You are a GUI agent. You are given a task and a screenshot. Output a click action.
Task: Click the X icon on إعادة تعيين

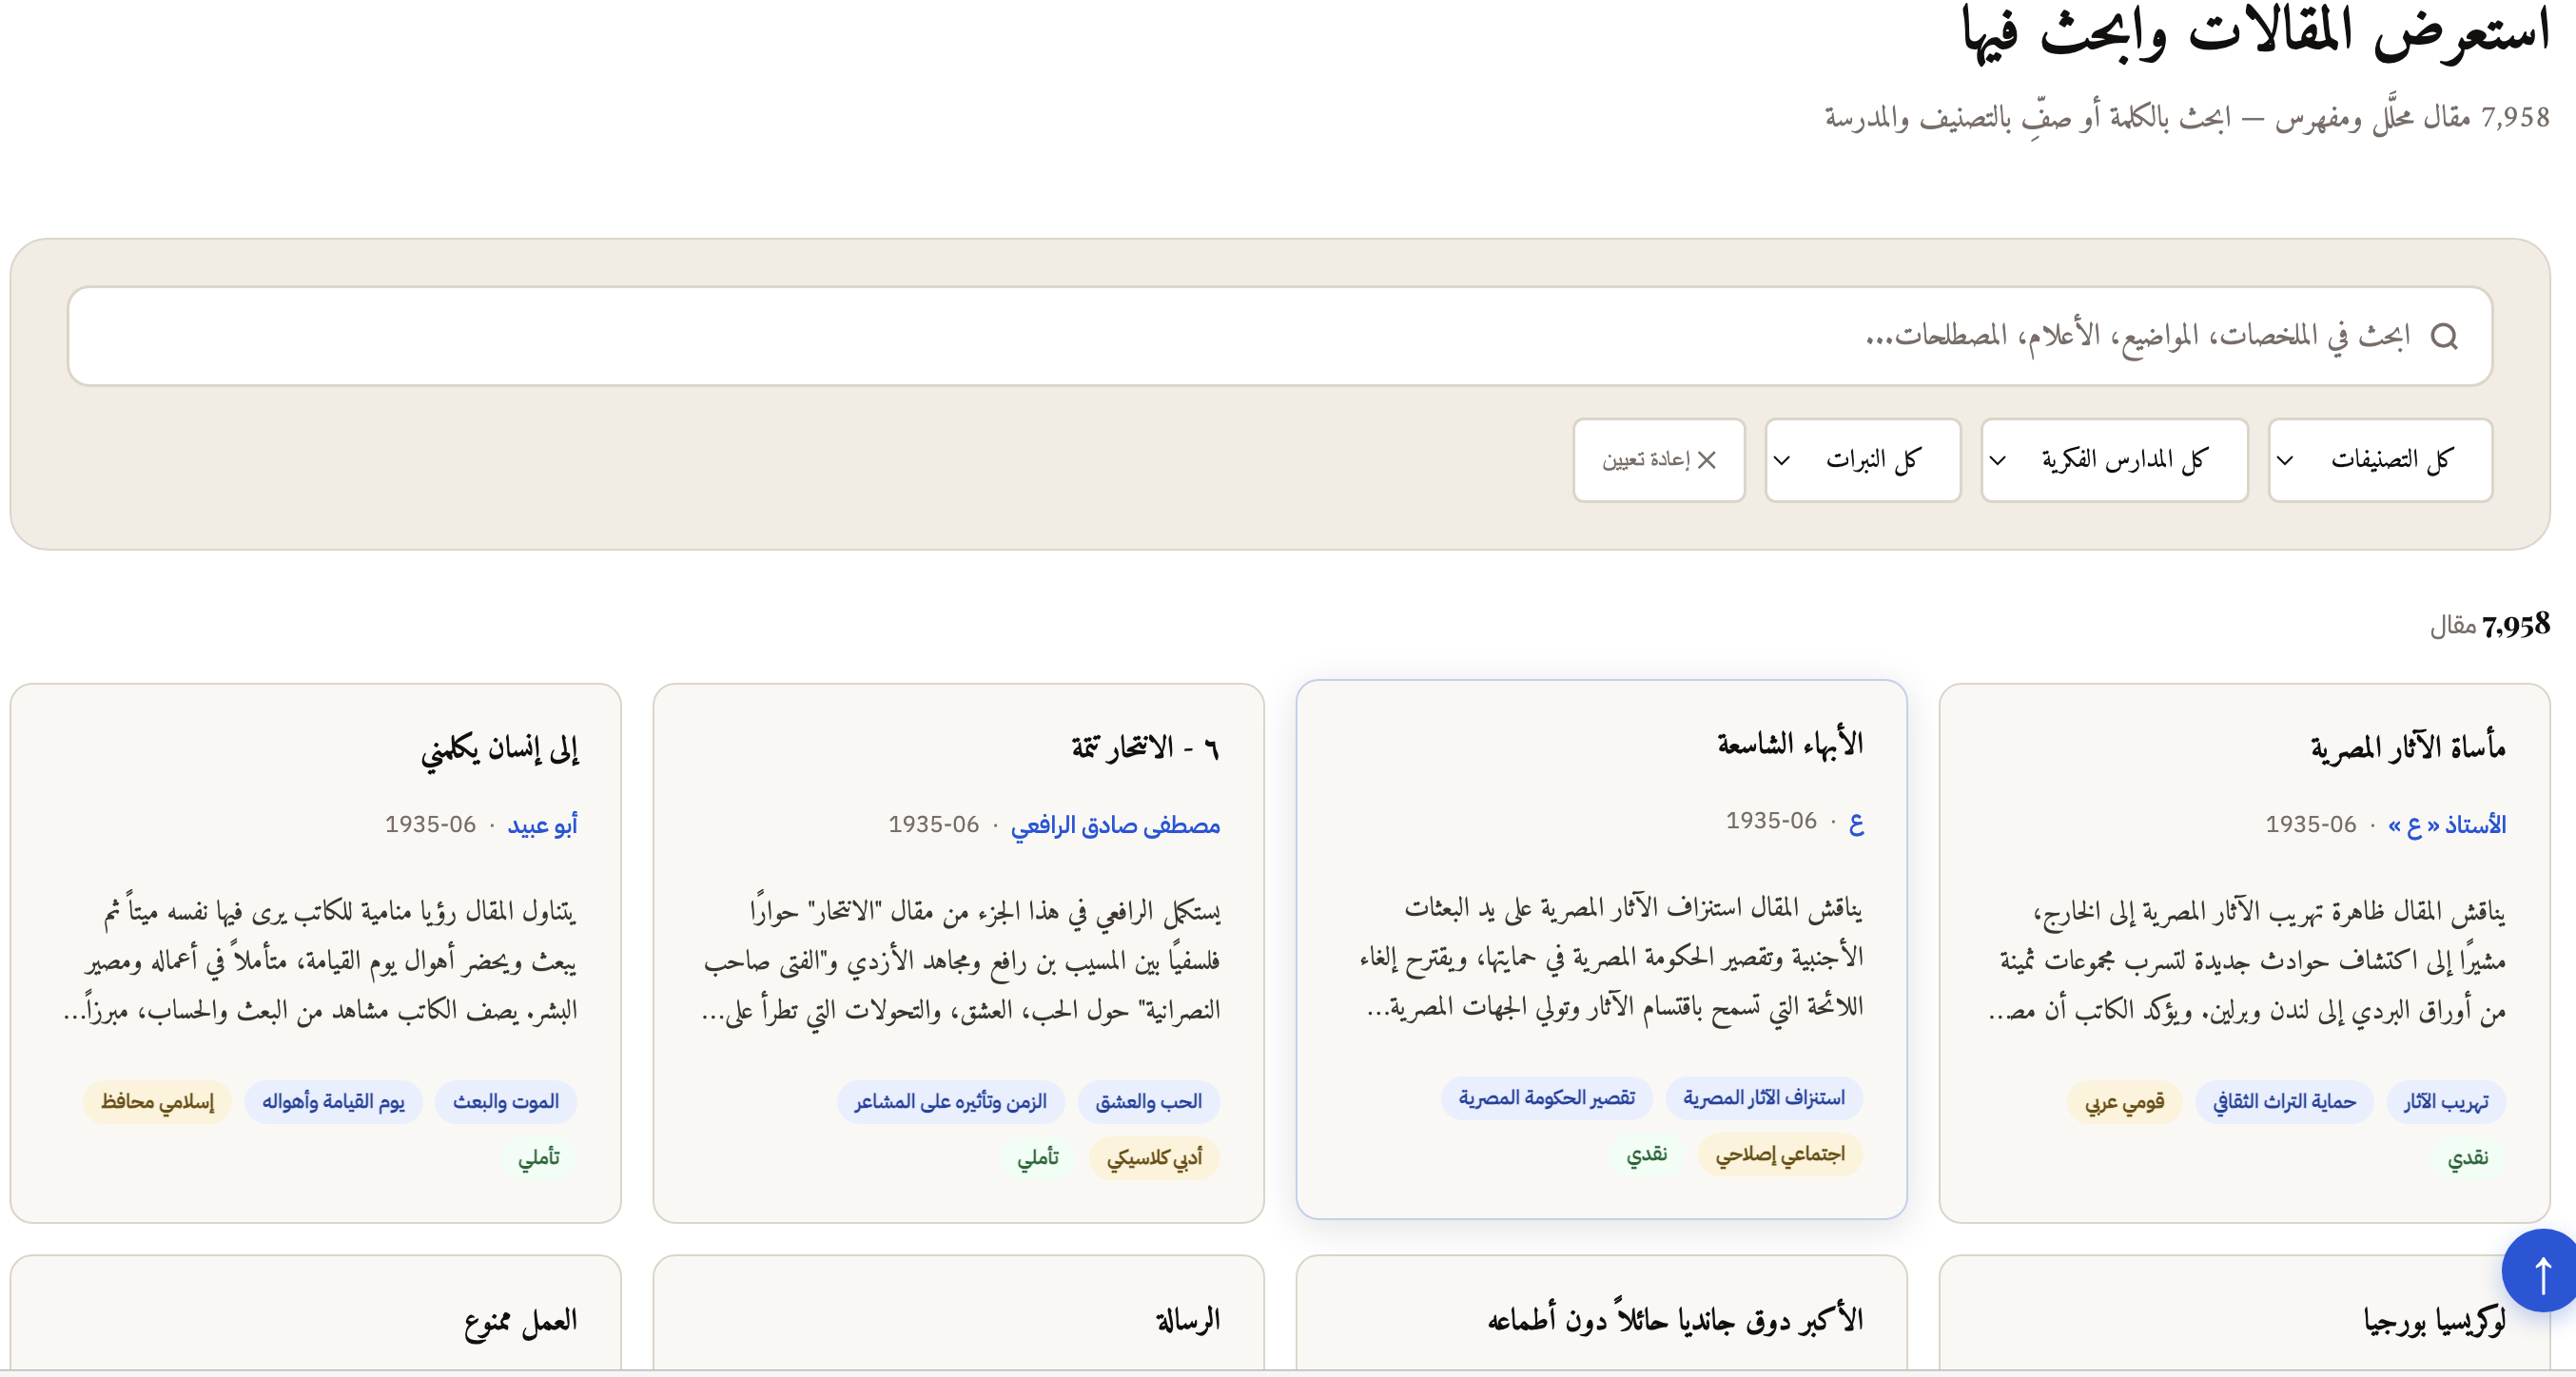1707,461
